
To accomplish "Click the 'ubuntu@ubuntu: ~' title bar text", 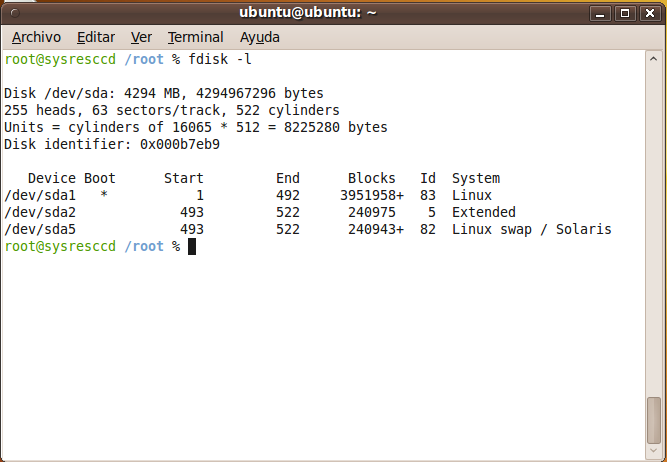I will 308,13.
